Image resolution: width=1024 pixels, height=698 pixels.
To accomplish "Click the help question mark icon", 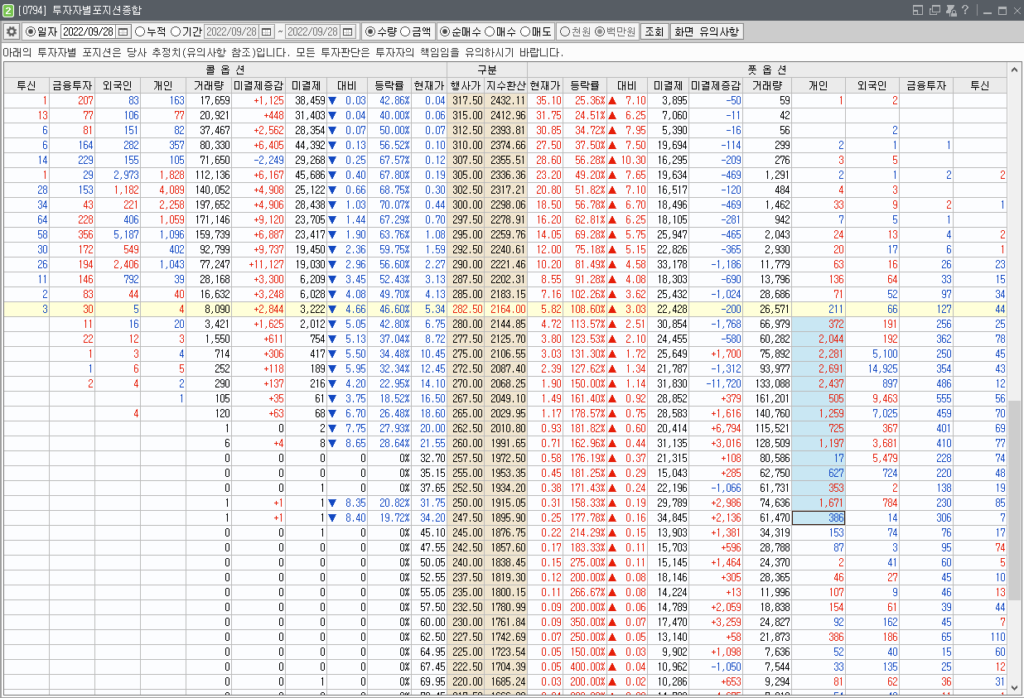I will 963,10.
